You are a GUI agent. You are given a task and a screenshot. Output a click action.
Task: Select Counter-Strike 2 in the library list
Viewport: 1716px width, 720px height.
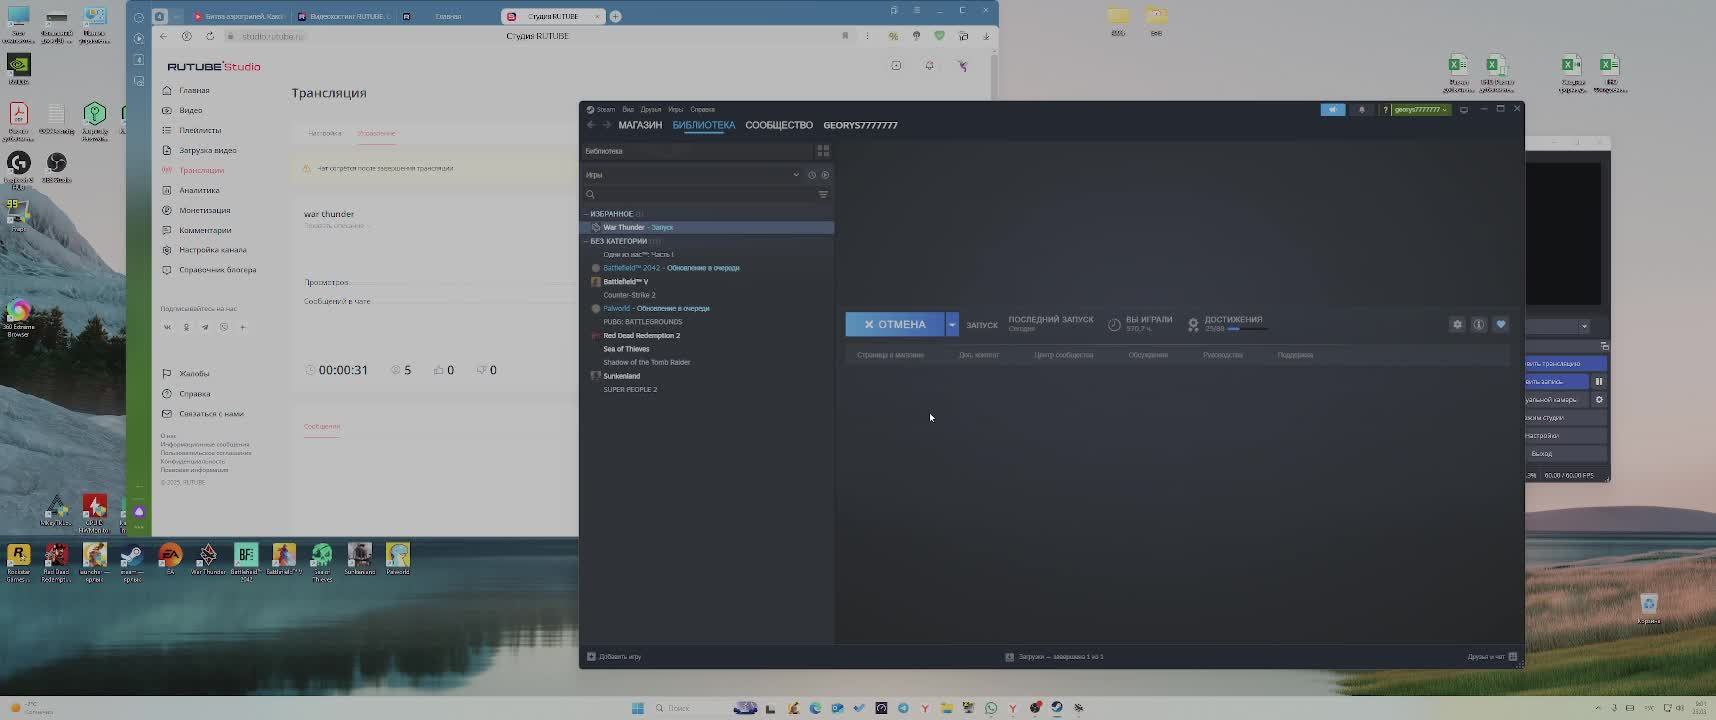(707, 295)
